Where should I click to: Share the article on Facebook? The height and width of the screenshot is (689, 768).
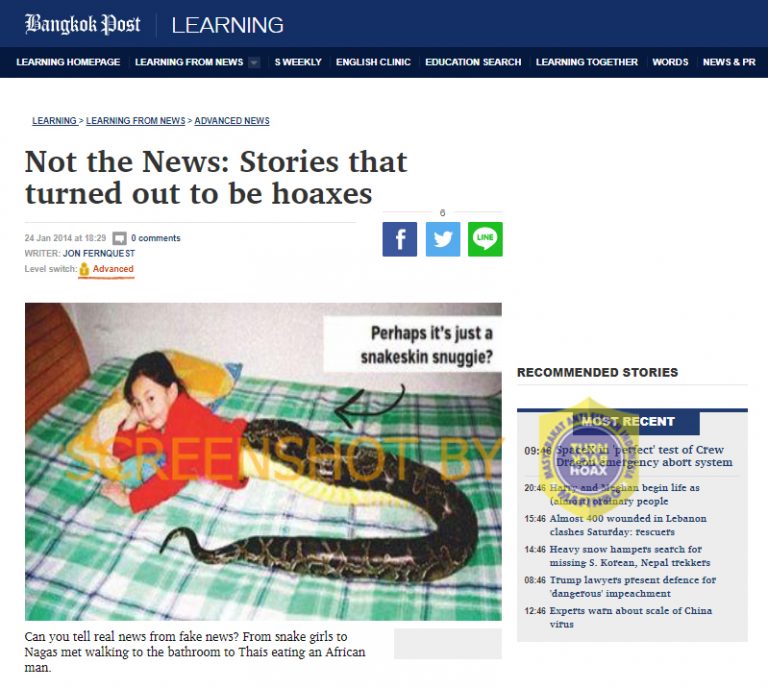tap(400, 239)
